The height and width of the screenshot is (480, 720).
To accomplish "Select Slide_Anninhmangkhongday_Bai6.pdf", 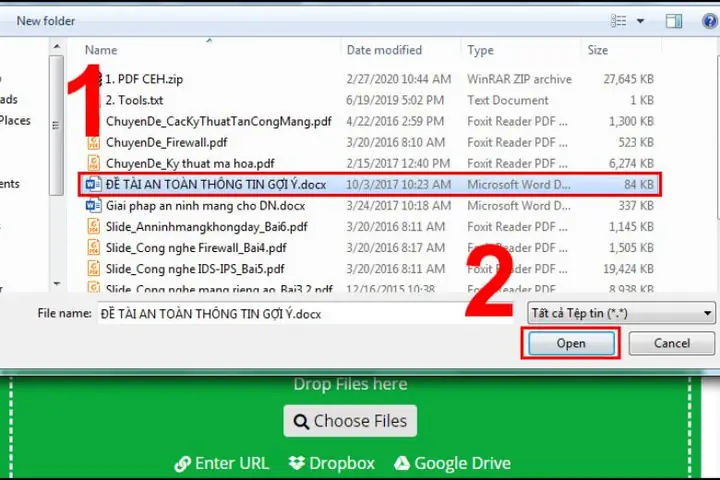I will [207, 226].
